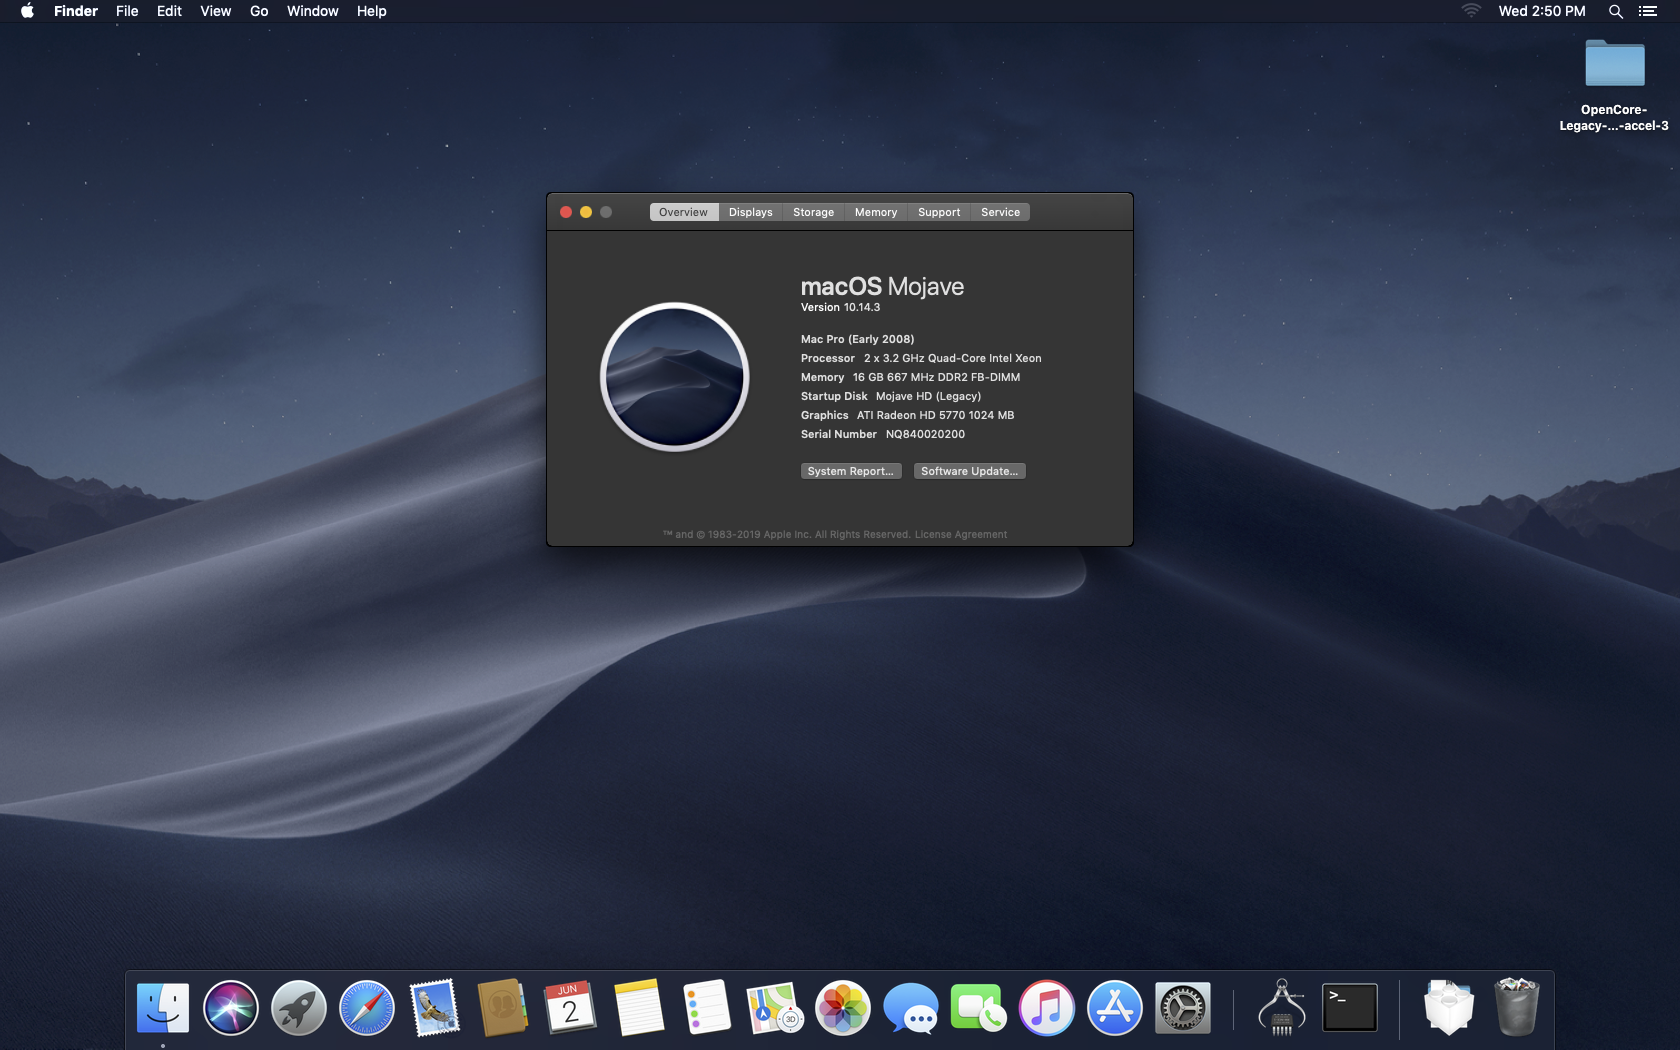The height and width of the screenshot is (1050, 1680).
Task: Switch to the Displays tab
Action: click(x=750, y=212)
